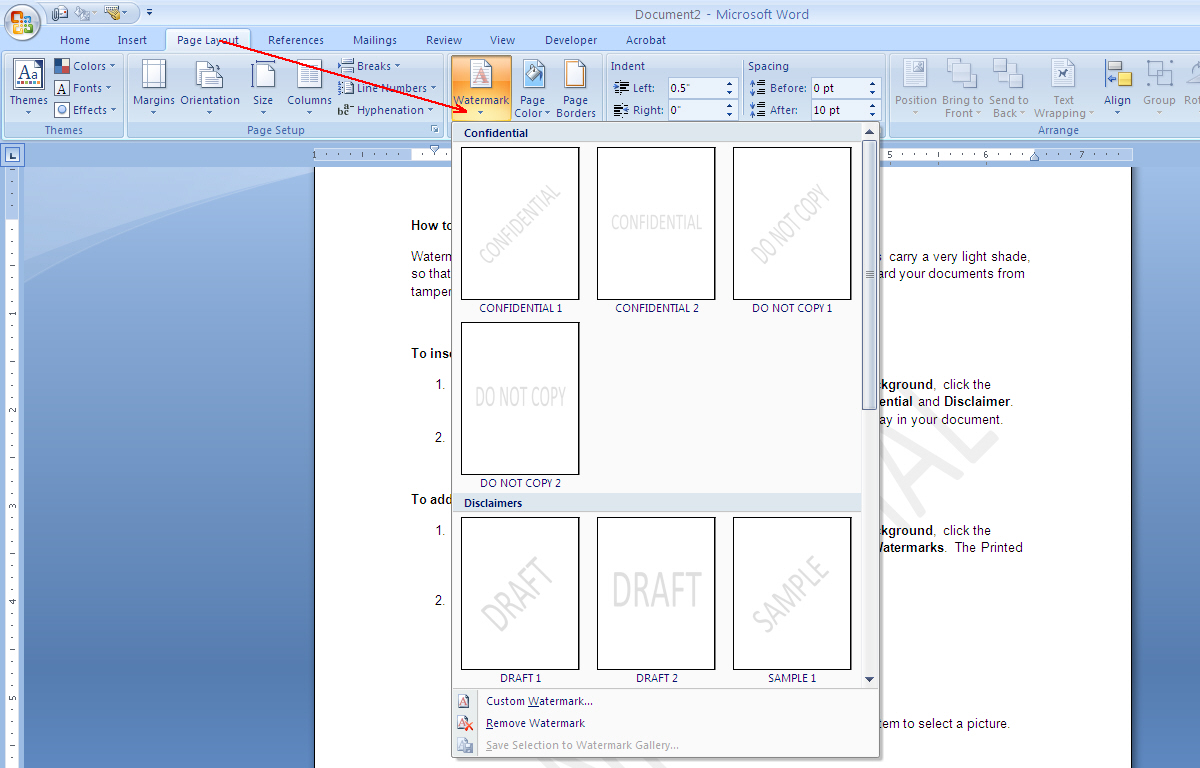Viewport: 1200px width, 768px height.
Task: Switch to the Mailings tab
Action: (x=374, y=40)
